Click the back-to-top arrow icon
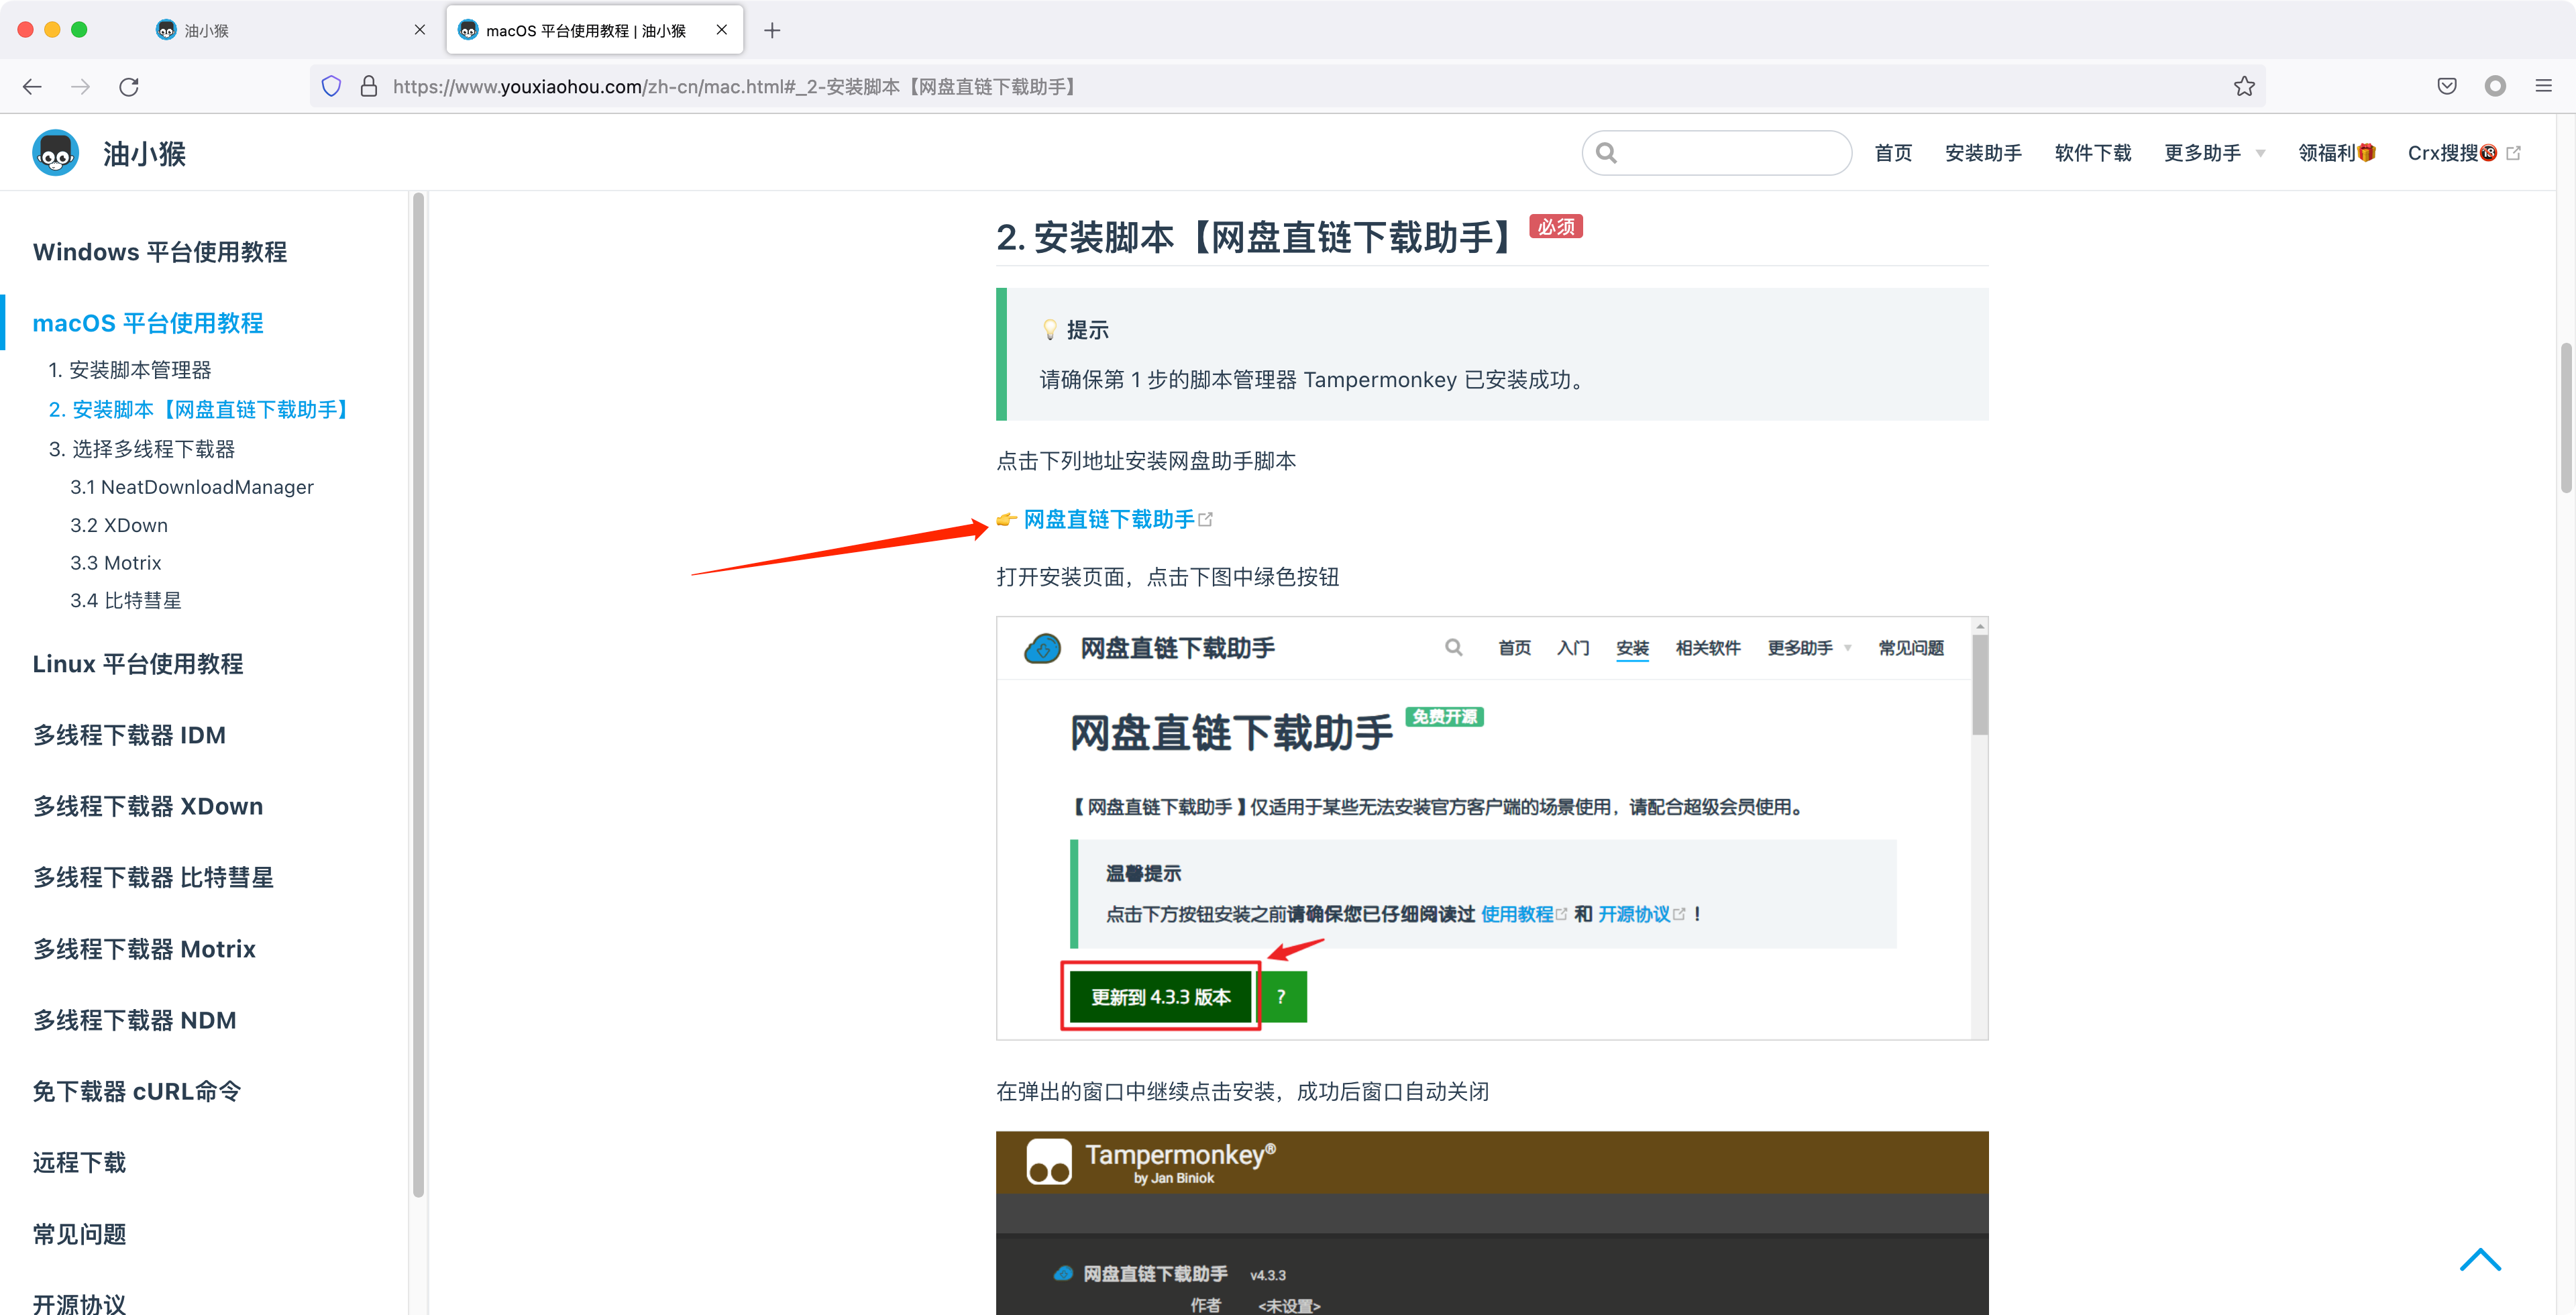This screenshot has width=2576, height=1315. [2480, 1259]
